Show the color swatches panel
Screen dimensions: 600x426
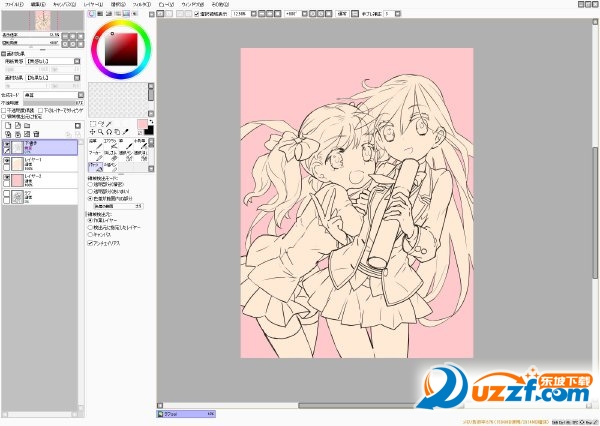(126, 14)
